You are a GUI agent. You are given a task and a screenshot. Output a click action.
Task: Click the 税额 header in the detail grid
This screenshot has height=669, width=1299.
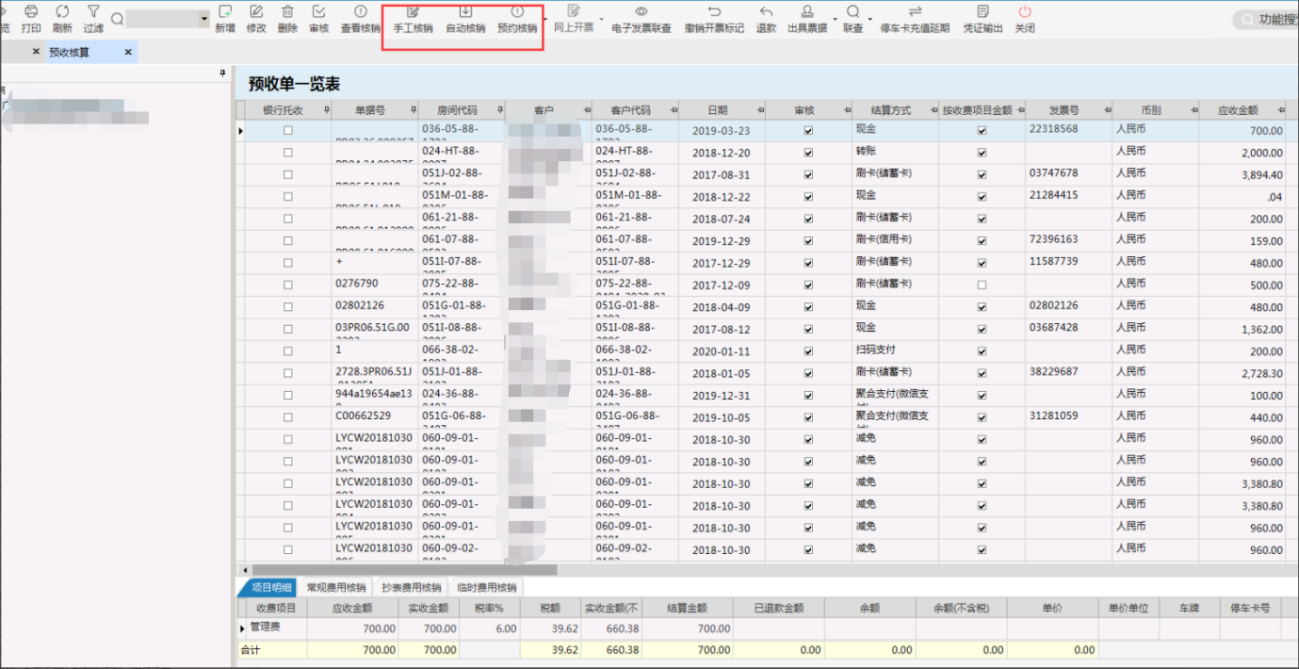[x=550, y=608]
